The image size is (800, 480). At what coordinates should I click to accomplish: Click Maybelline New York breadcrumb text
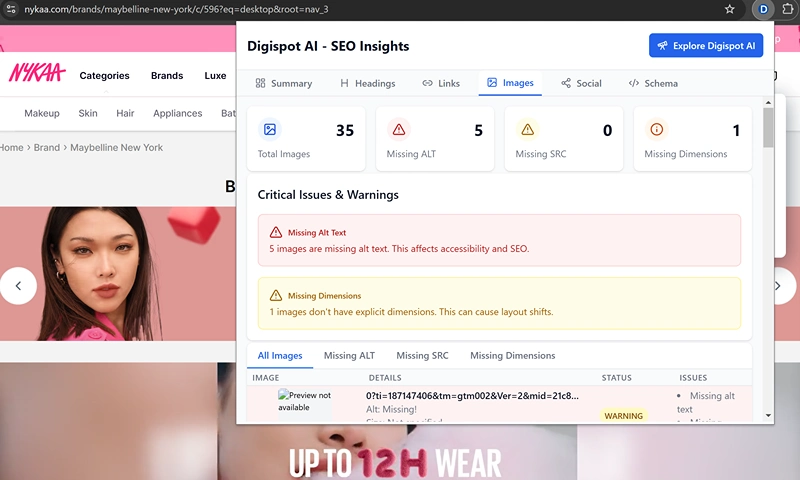click(x=116, y=147)
